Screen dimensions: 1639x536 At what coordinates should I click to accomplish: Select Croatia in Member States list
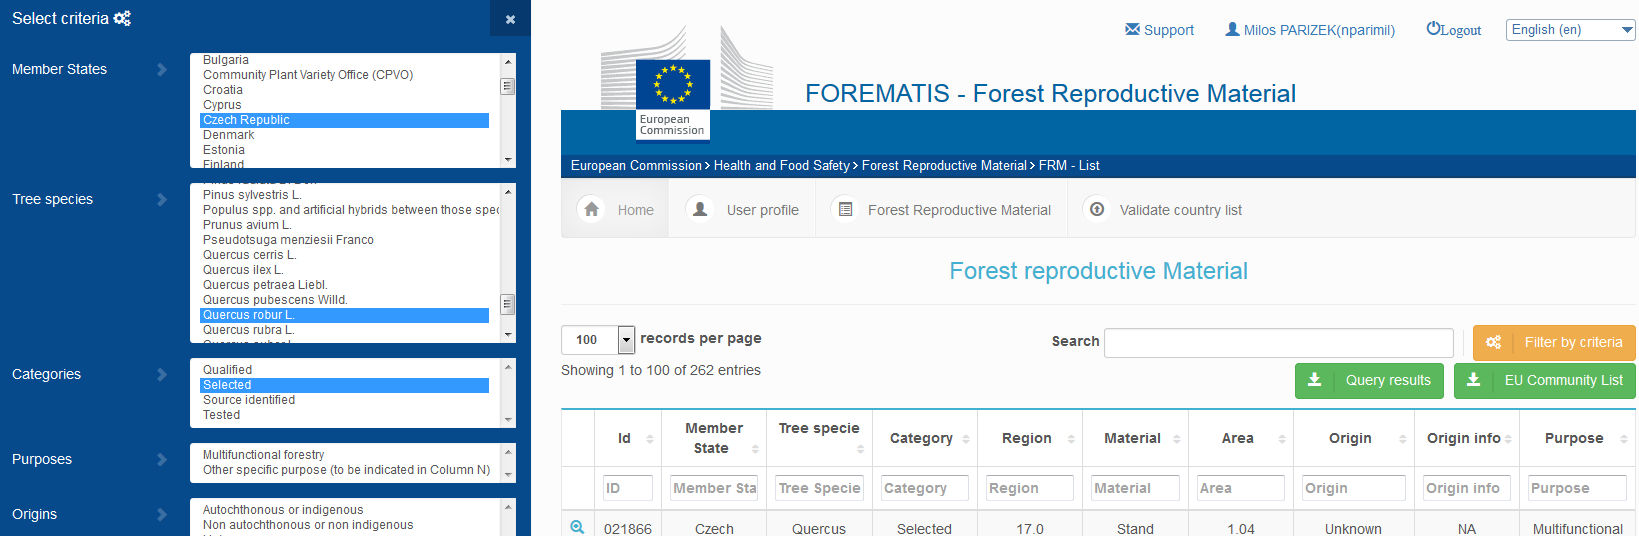coord(344,90)
